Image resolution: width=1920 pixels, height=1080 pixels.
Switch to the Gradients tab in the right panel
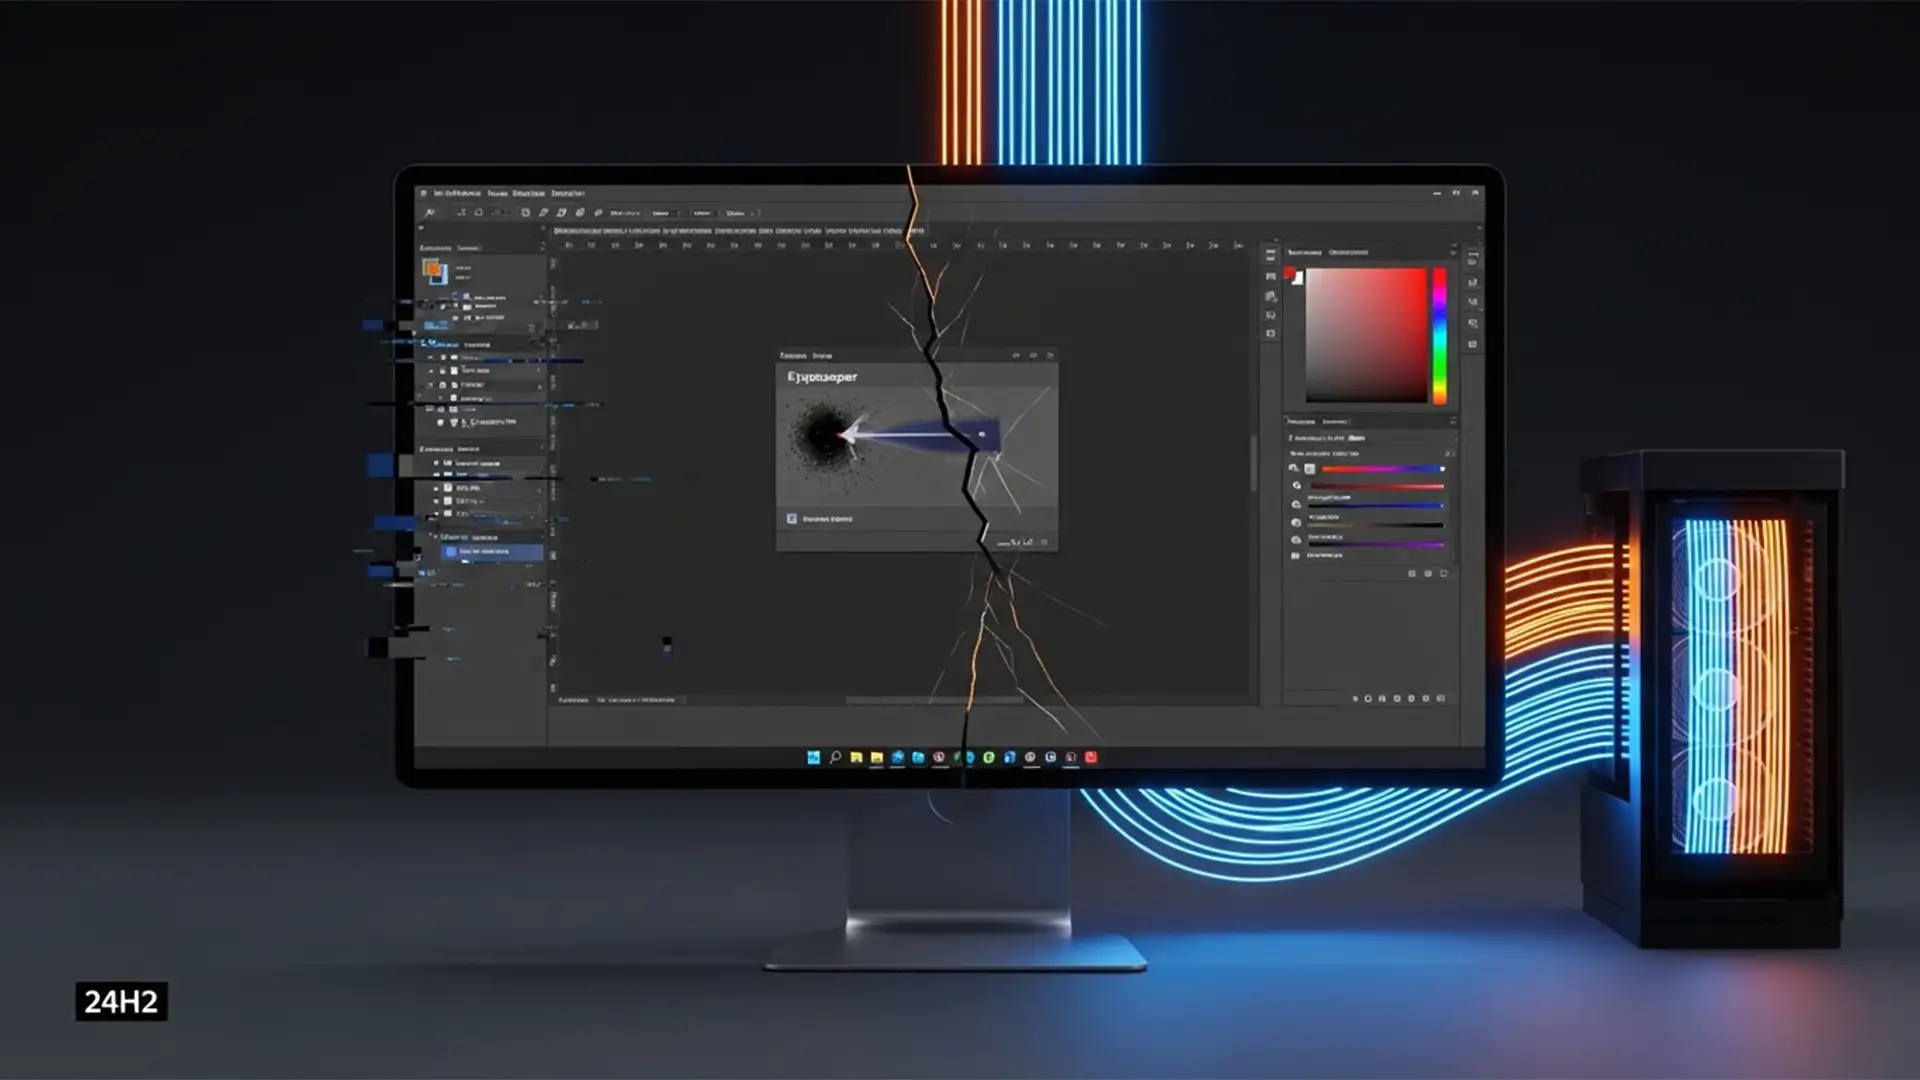tap(1337, 421)
